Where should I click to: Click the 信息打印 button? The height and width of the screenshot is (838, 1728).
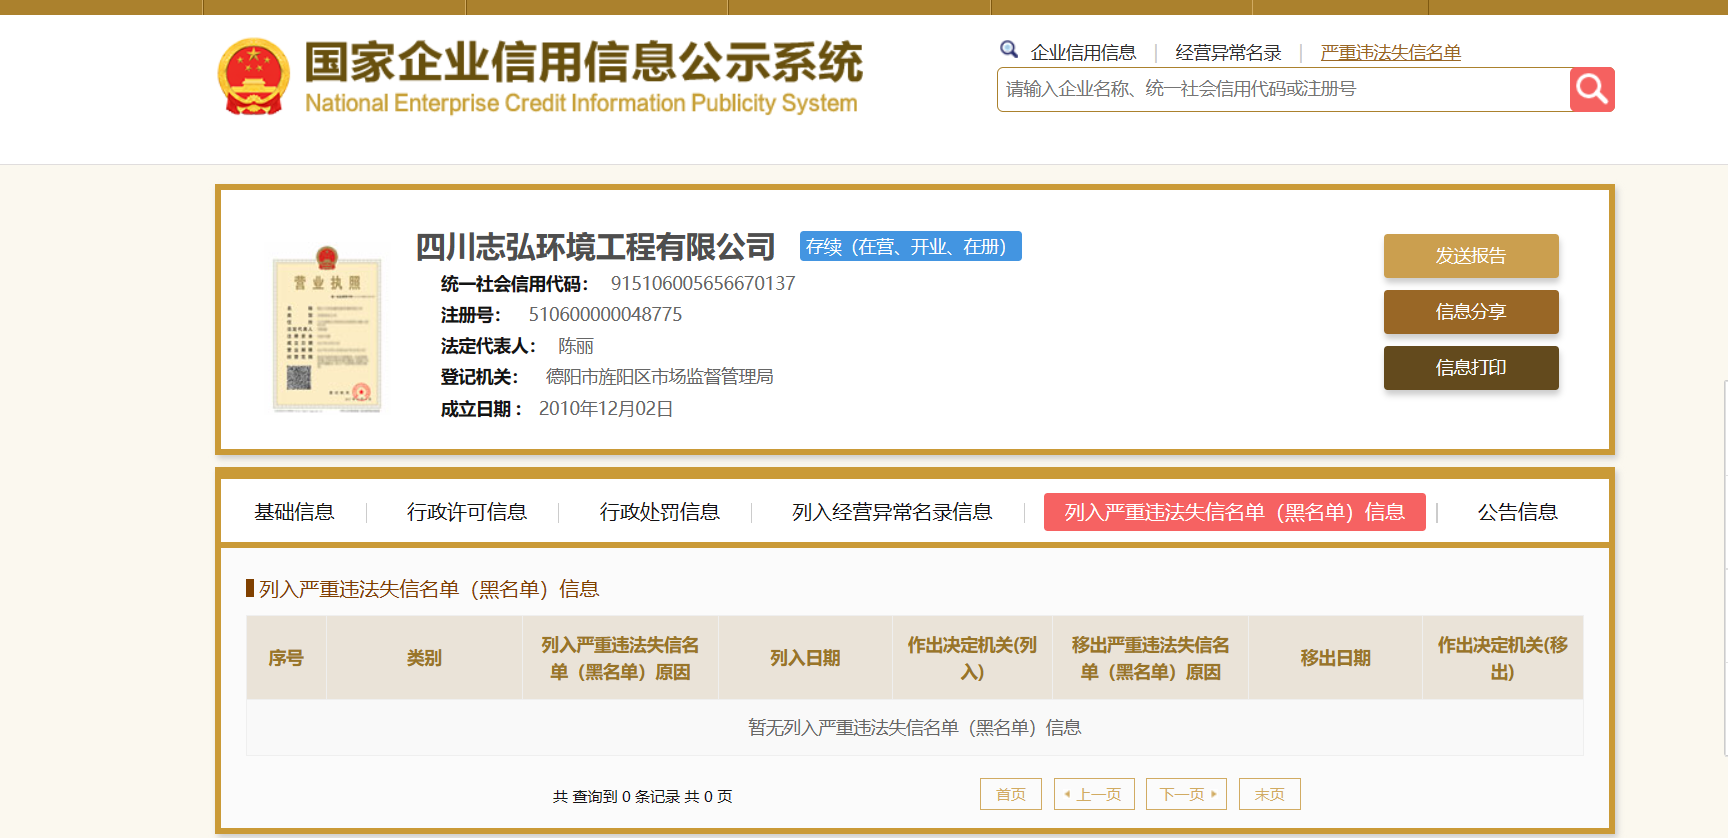pos(1471,368)
